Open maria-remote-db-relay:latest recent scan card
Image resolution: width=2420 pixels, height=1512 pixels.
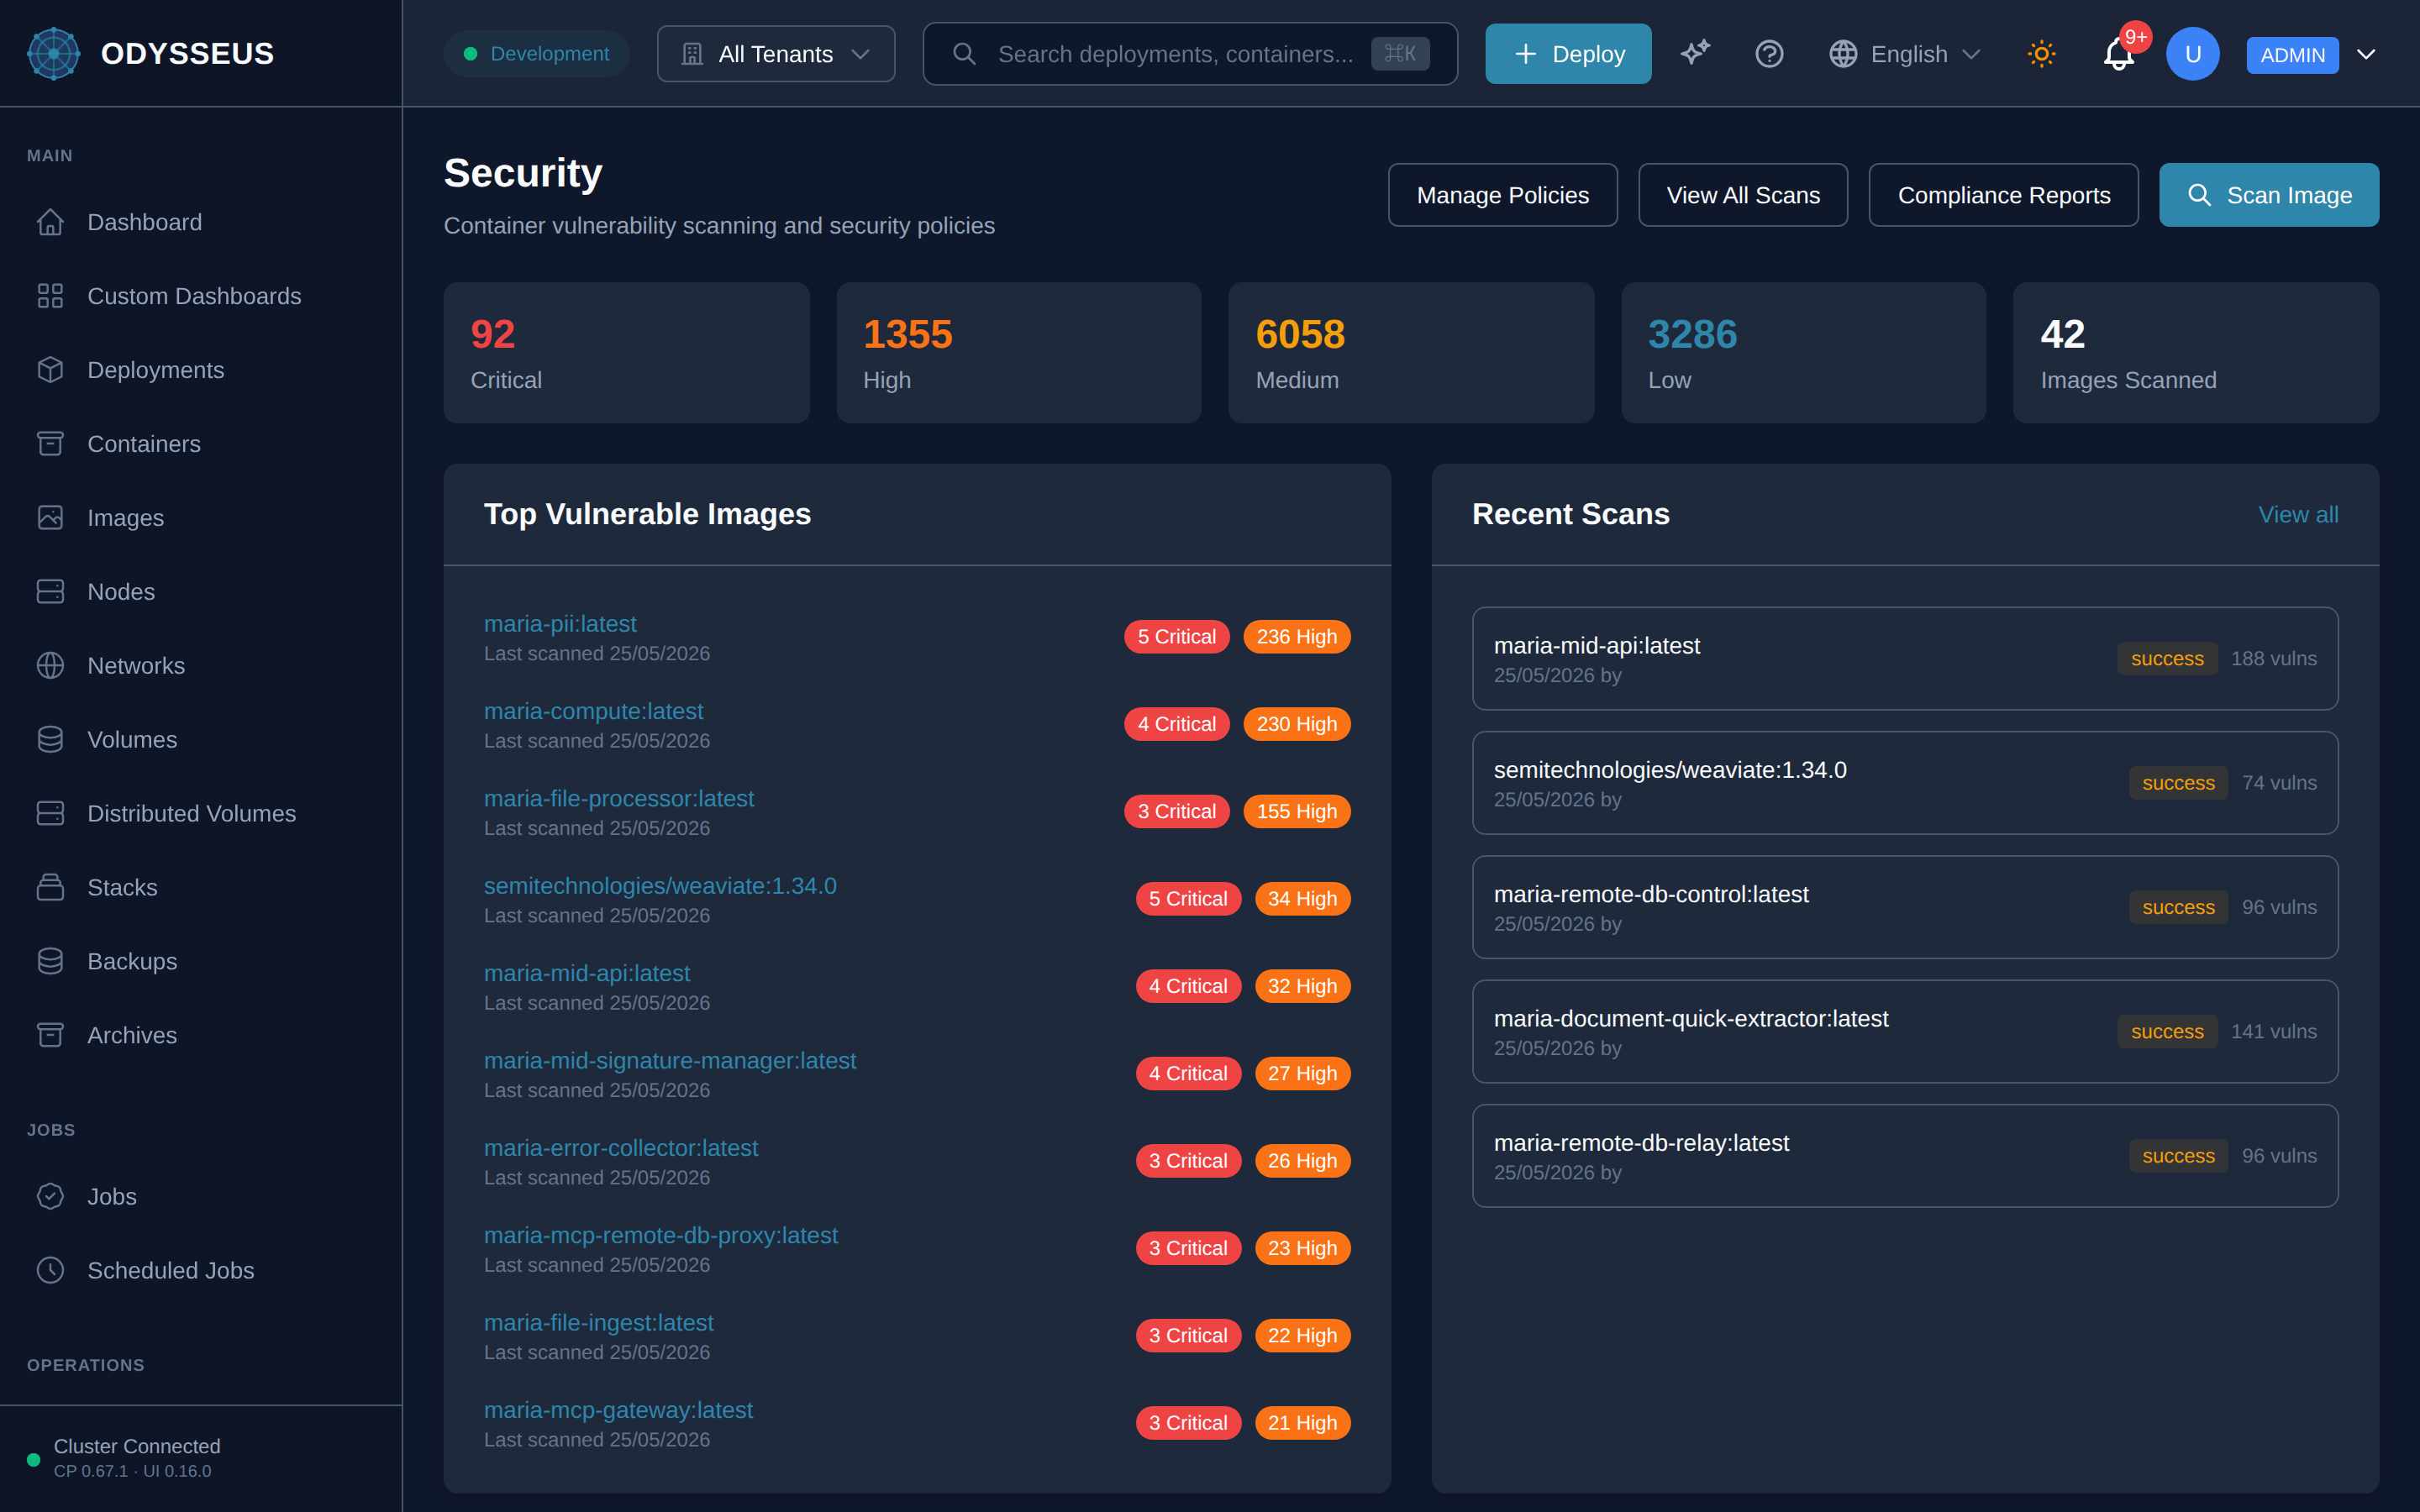[1905, 1156]
